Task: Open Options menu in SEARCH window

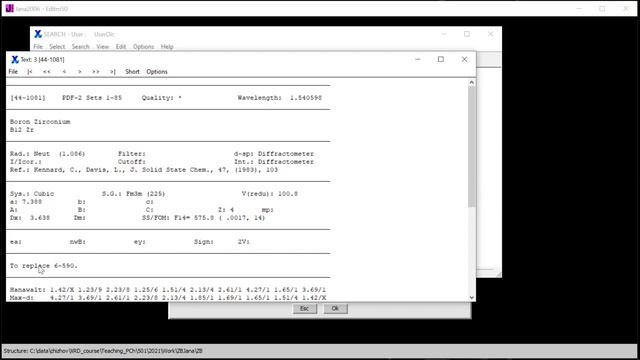Action: [143, 47]
